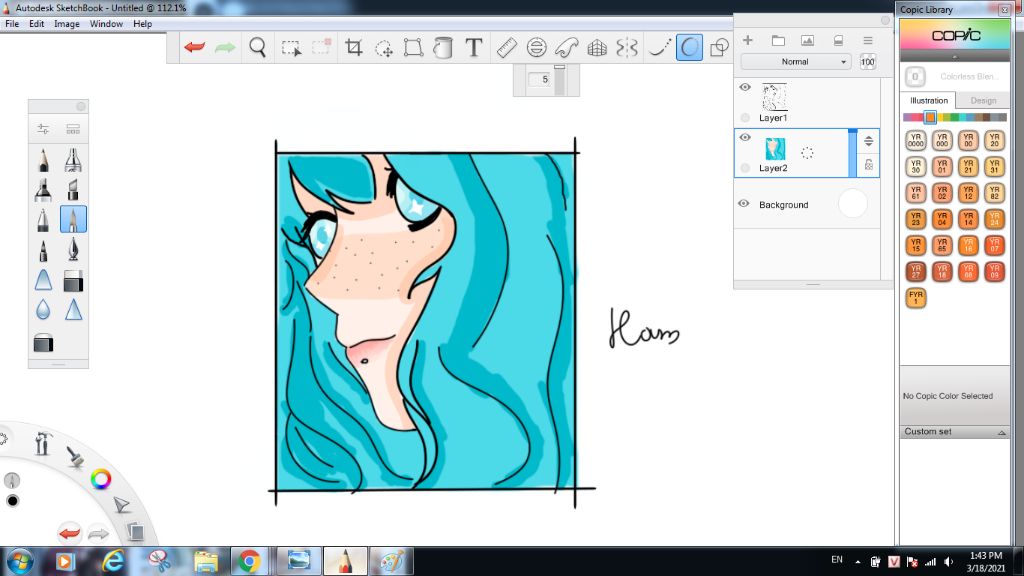Open the layer menu hamburger icon
Screen dimensions: 1024x576
tap(868, 40)
